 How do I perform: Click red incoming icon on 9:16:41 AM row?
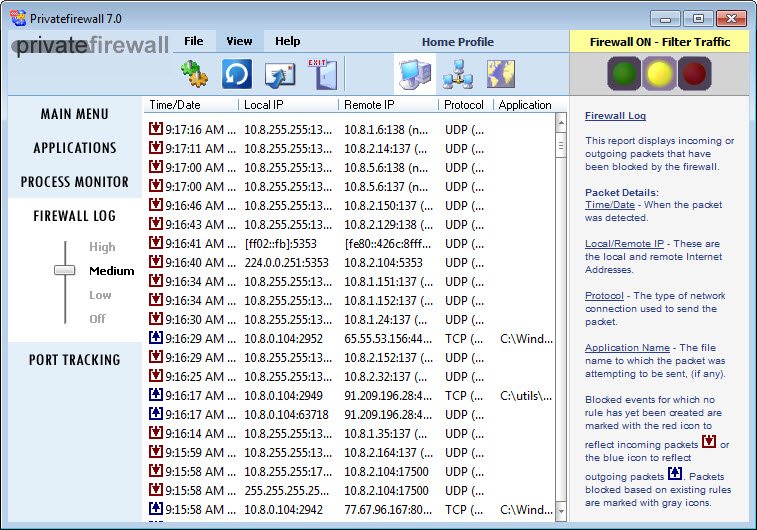tap(155, 242)
